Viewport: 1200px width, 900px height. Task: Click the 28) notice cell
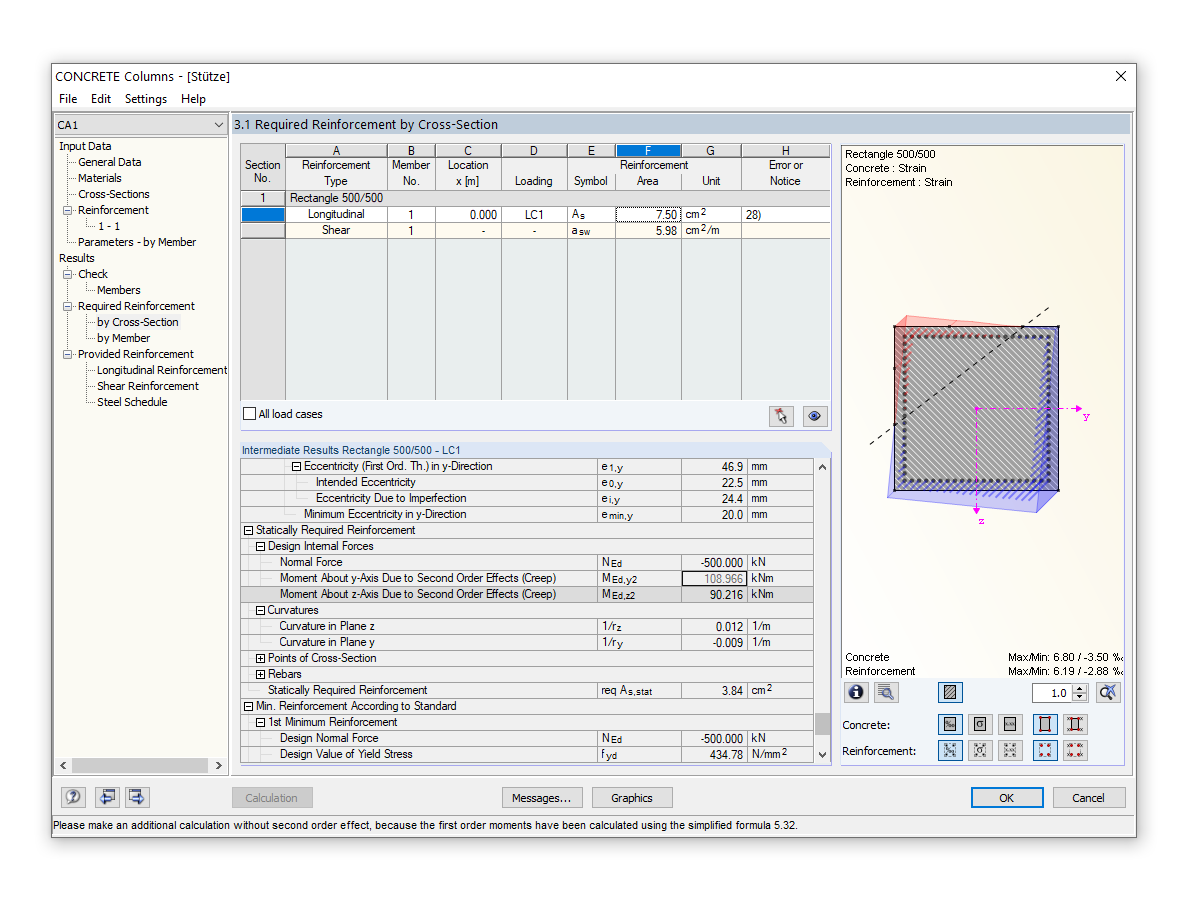click(785, 214)
